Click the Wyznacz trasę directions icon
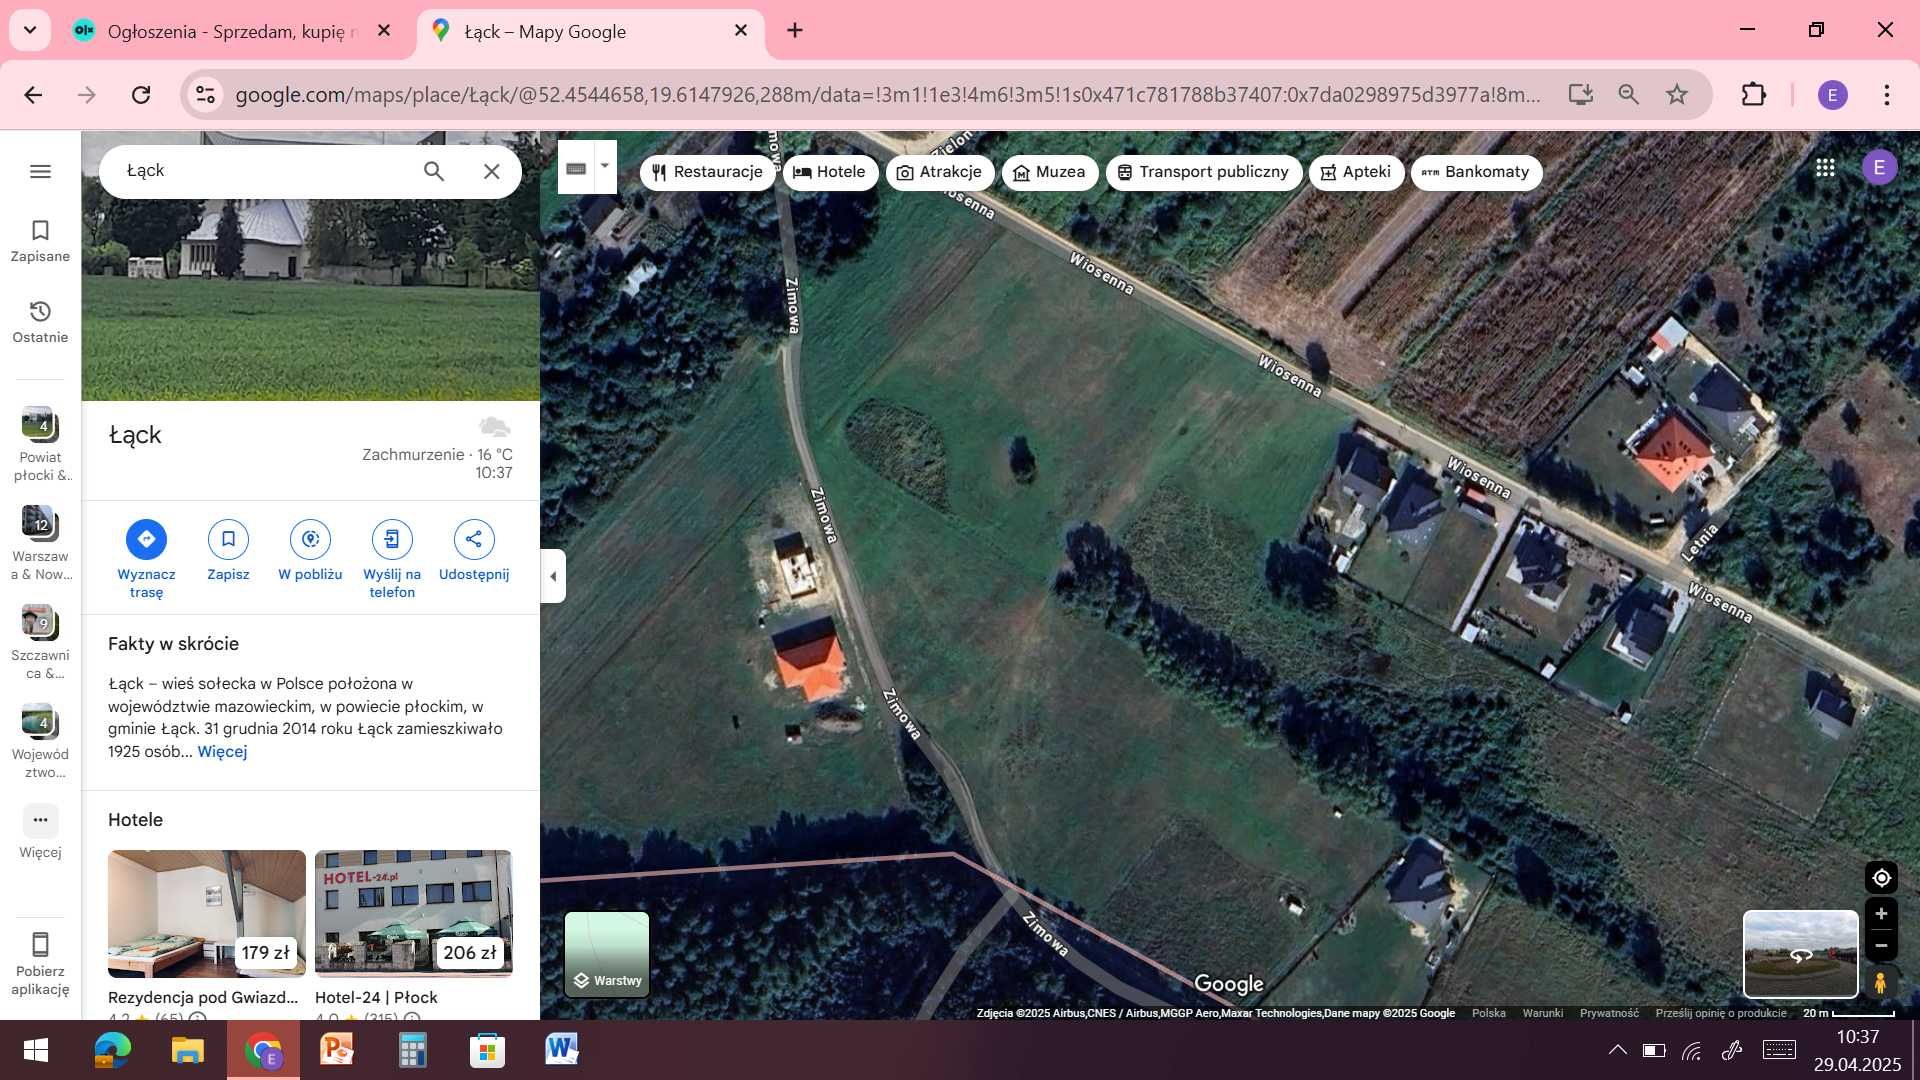This screenshot has height=1080, width=1920. [x=146, y=539]
